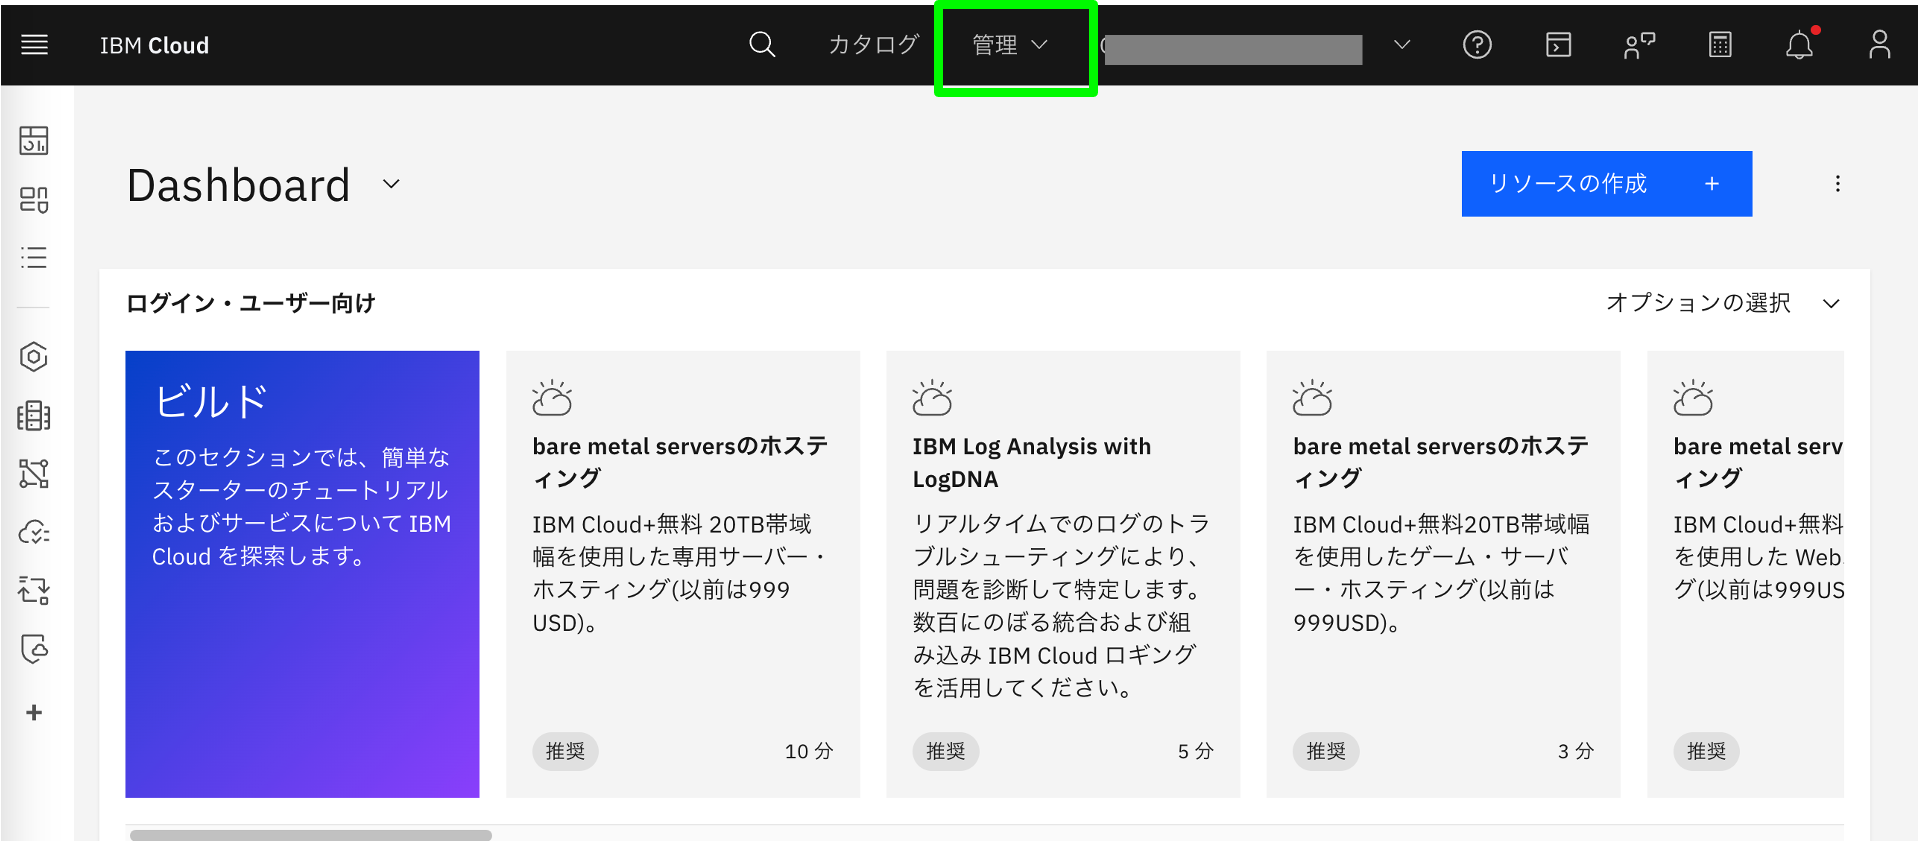This screenshot has width=1918, height=842.
Task: Click the 推奨 tag on the 3 分 card
Action: pyautogui.click(x=1326, y=751)
